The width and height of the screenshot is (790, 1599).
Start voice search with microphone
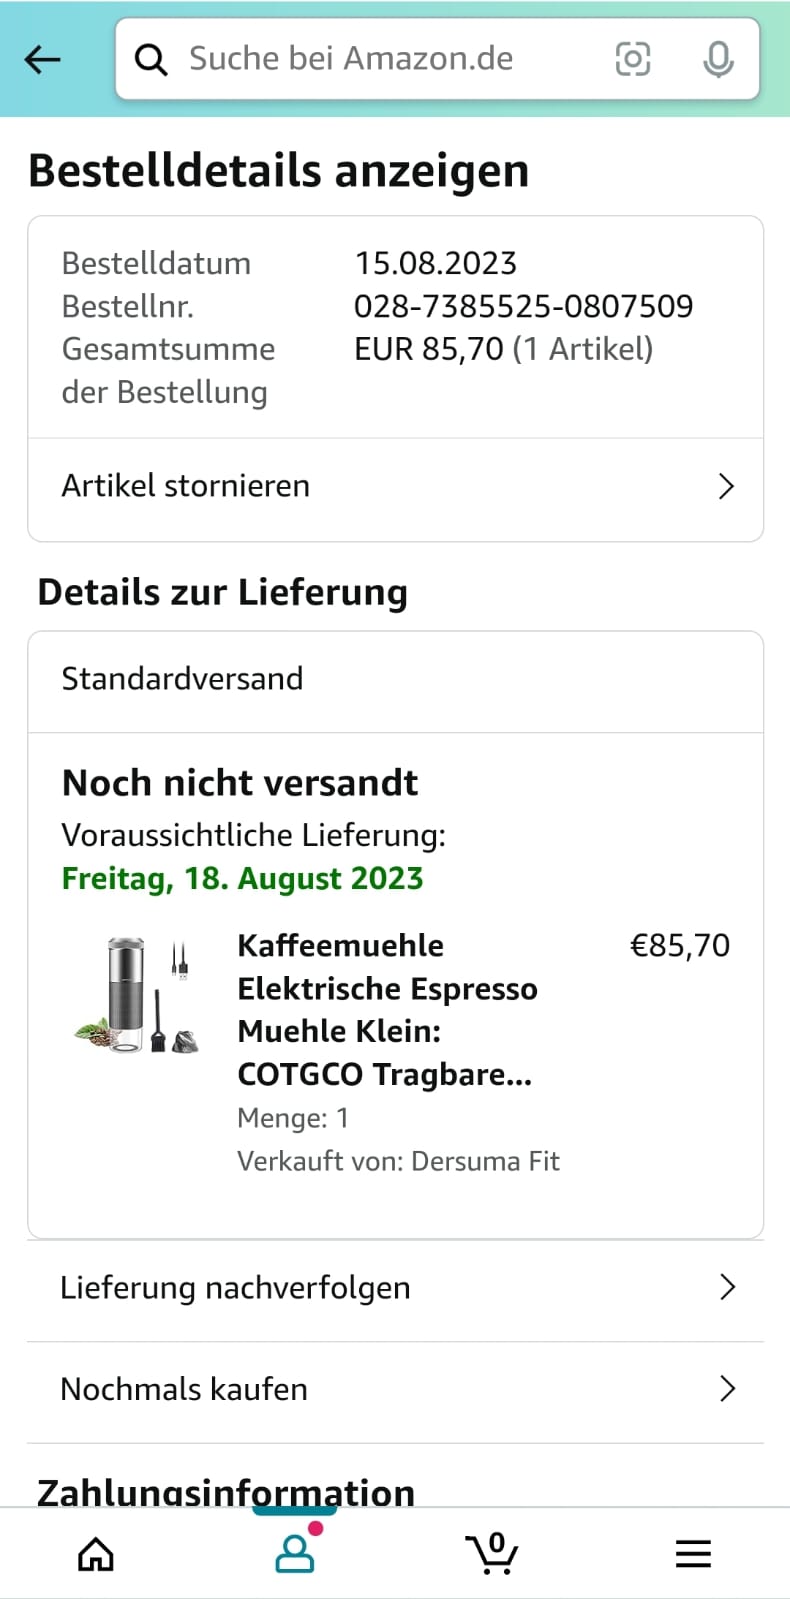[718, 60]
